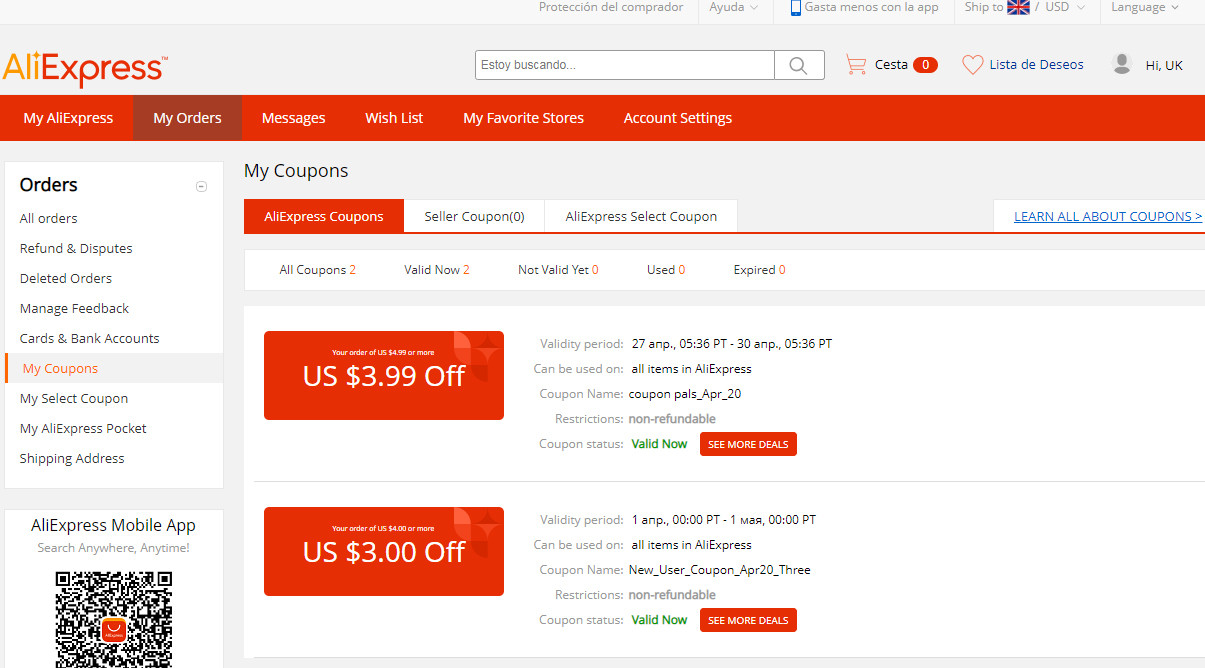Open Cards & Bank Accounts
This screenshot has width=1205, height=668.
[89, 338]
